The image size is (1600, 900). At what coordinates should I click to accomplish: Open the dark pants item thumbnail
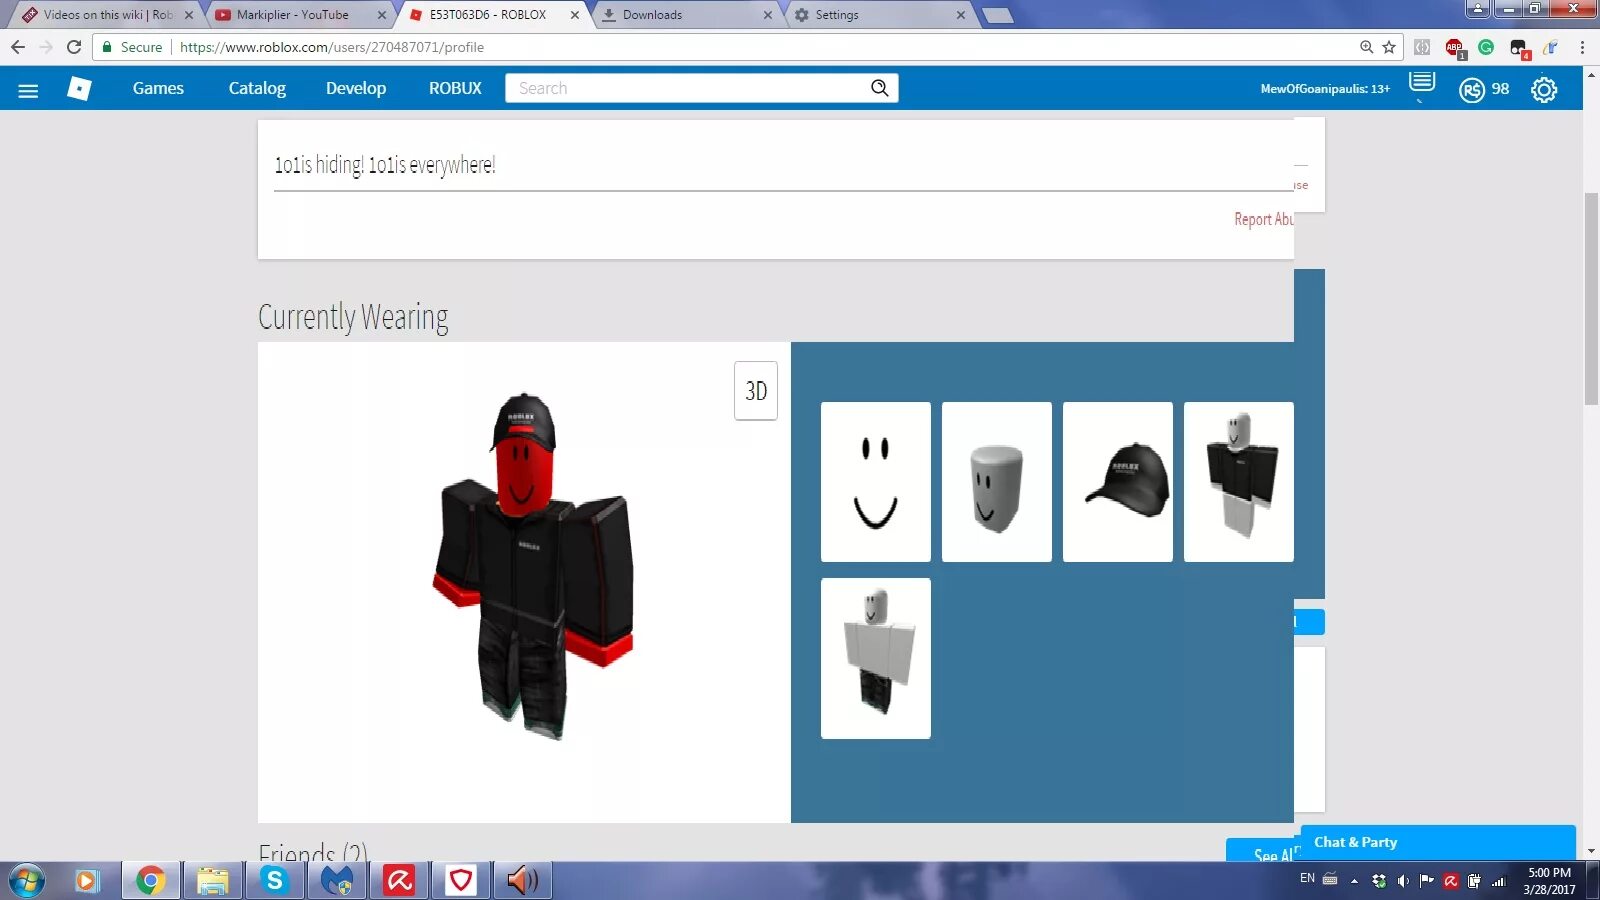point(876,658)
